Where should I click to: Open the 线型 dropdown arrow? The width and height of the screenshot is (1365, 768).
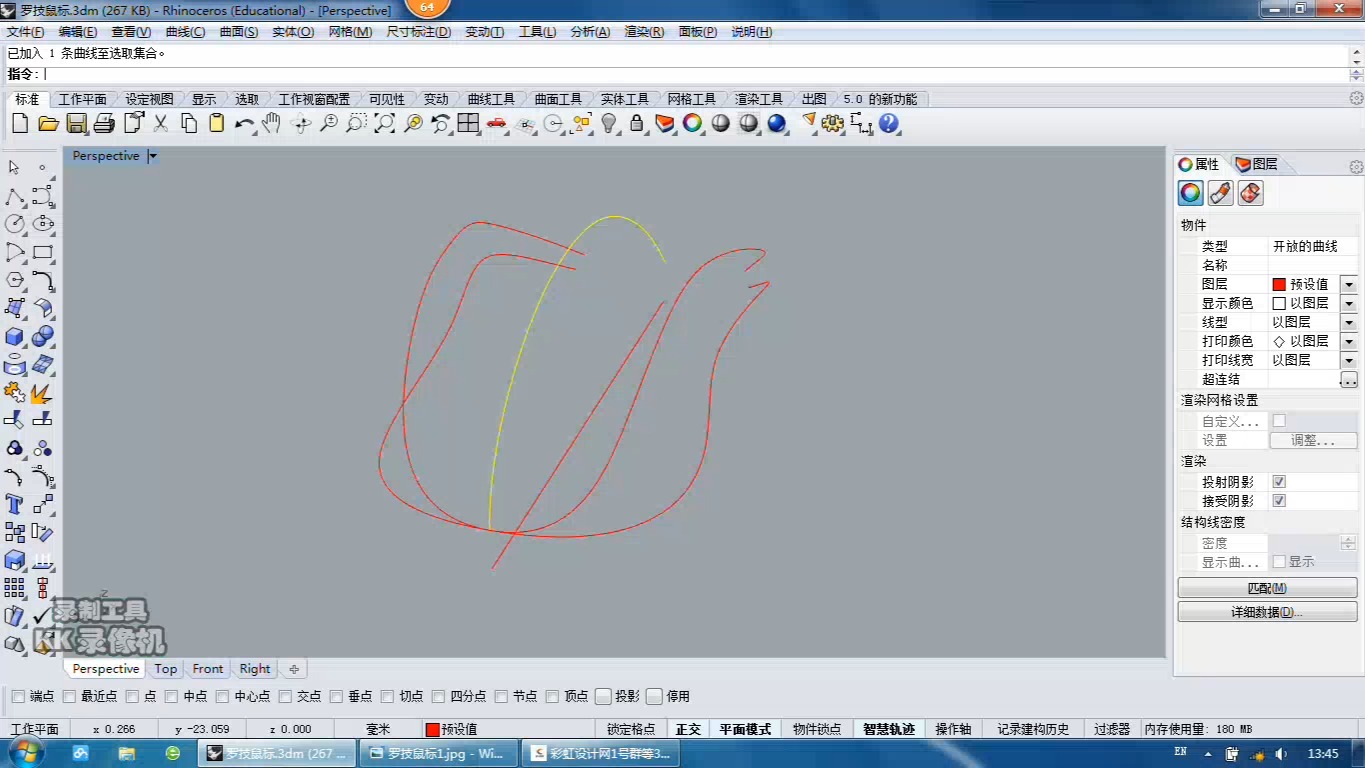pyautogui.click(x=1348, y=322)
